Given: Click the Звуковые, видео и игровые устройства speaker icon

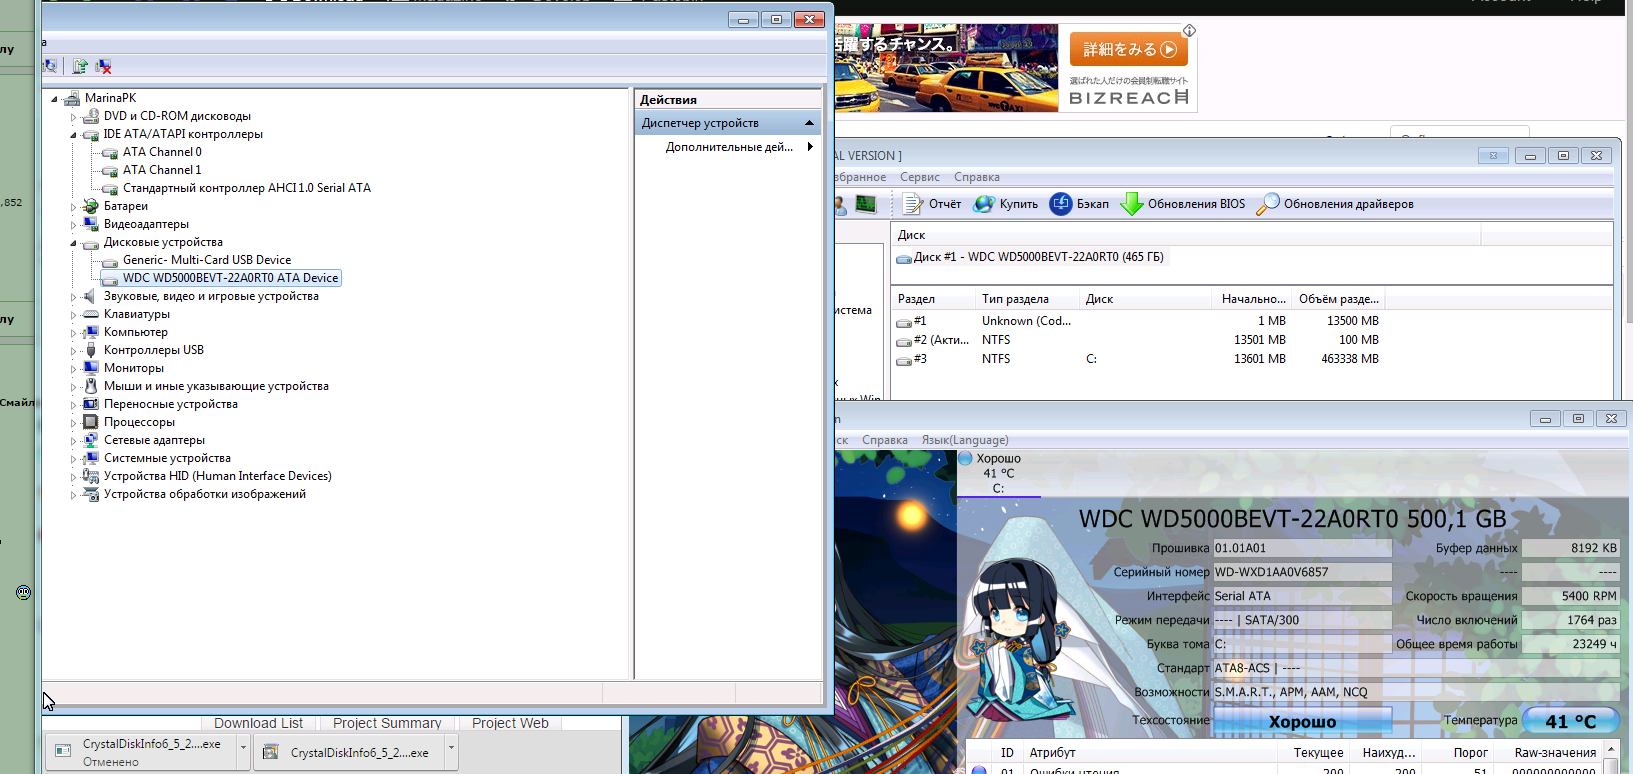Looking at the screenshot, I should coord(91,296).
